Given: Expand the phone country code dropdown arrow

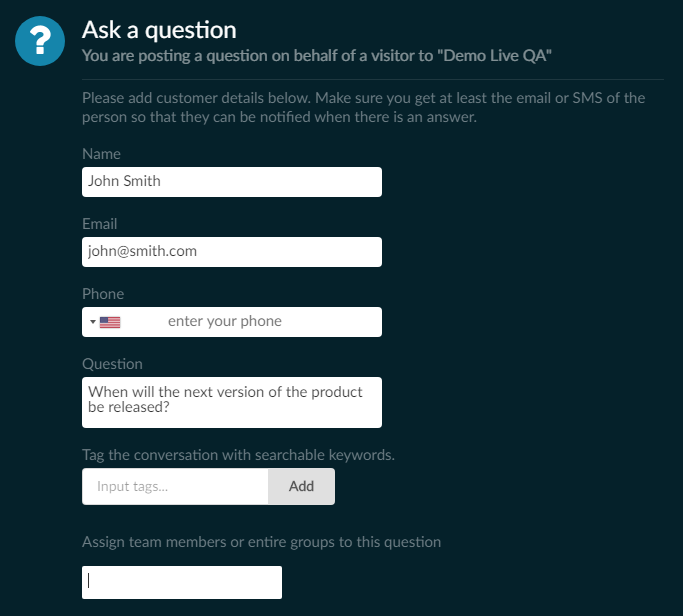Looking at the screenshot, I should [92, 322].
